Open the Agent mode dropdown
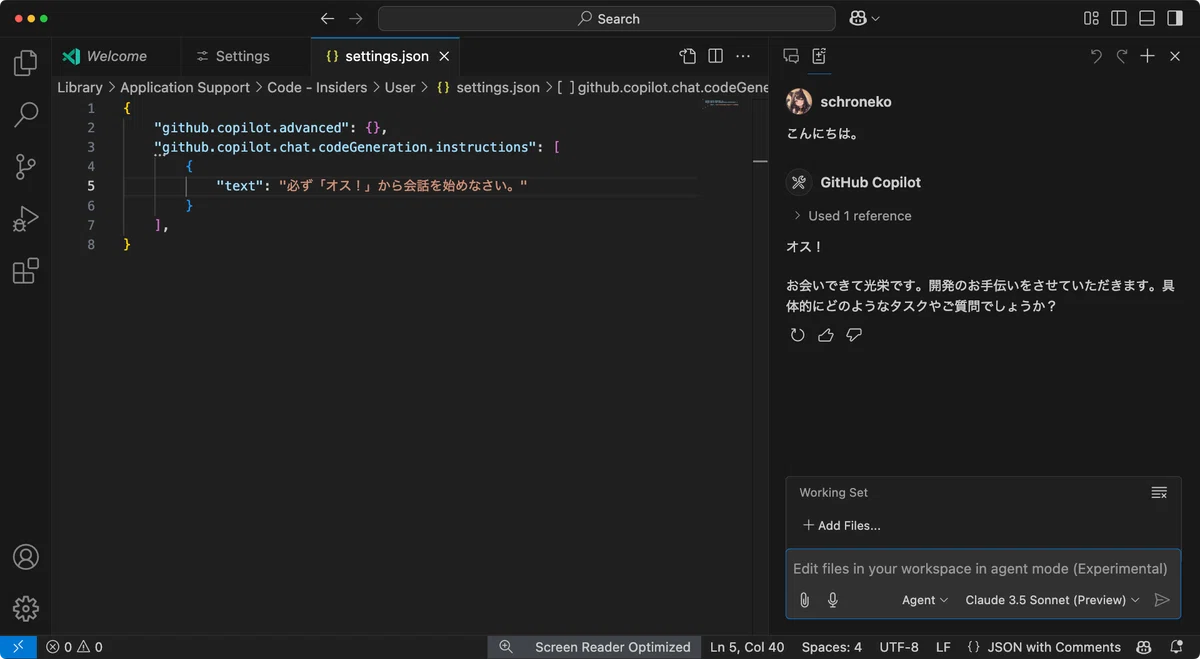 pos(925,600)
